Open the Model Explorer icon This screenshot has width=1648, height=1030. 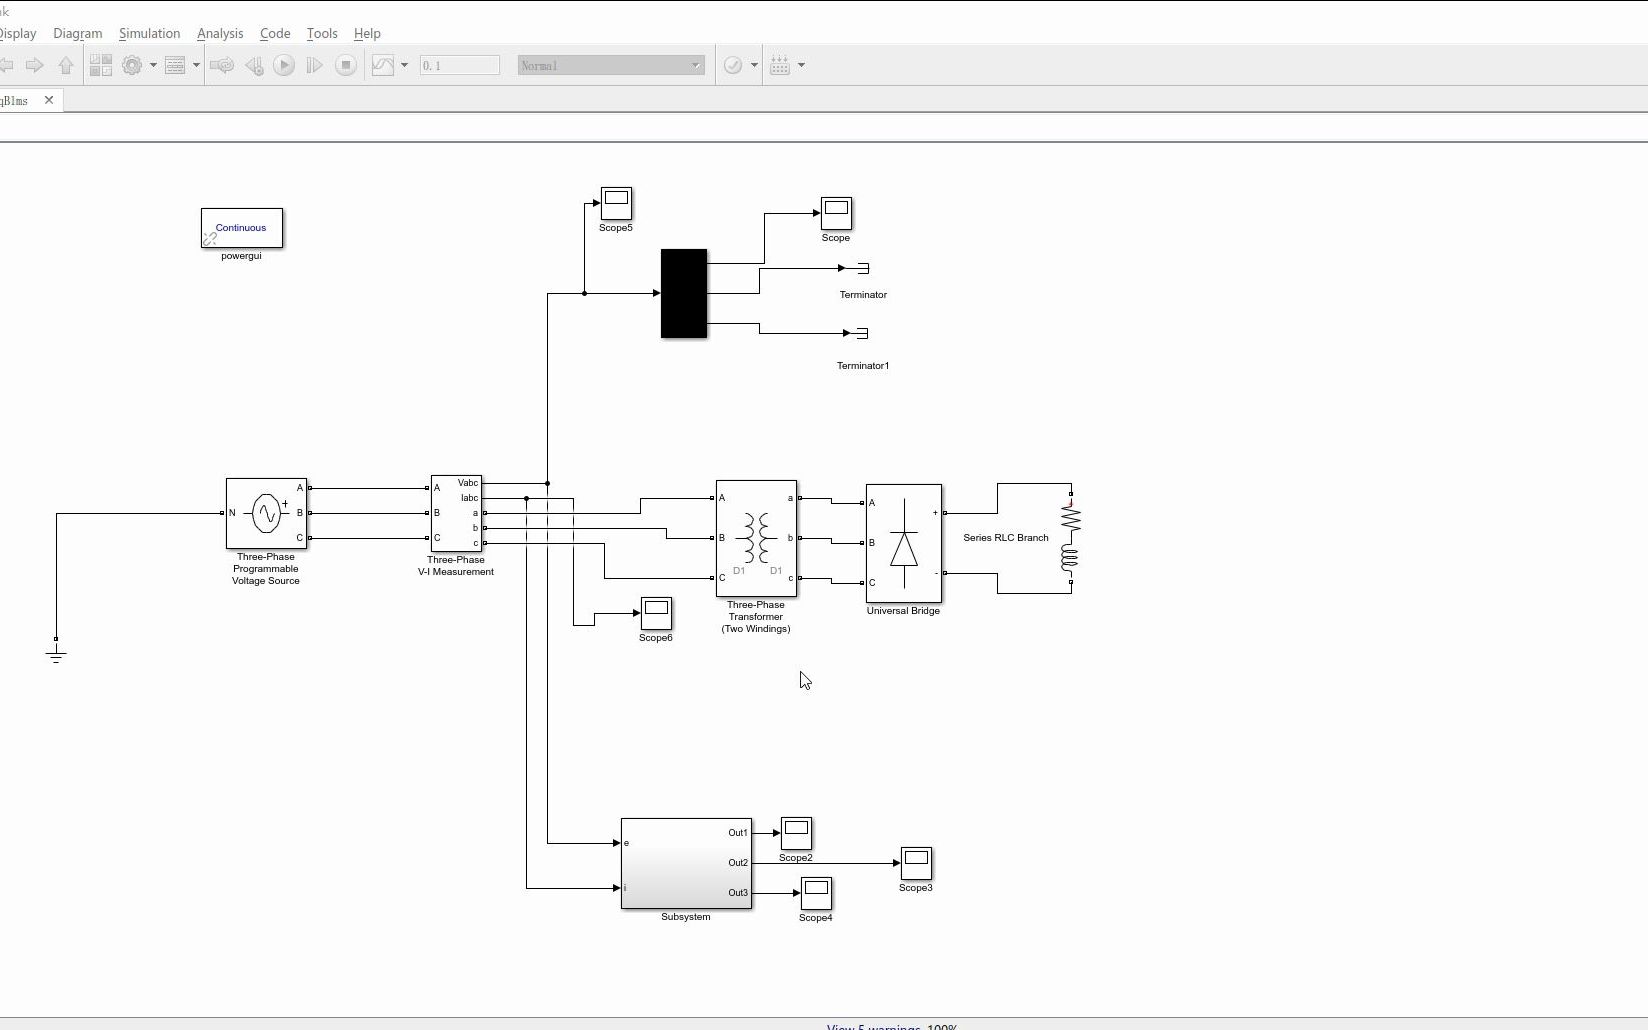(x=175, y=65)
